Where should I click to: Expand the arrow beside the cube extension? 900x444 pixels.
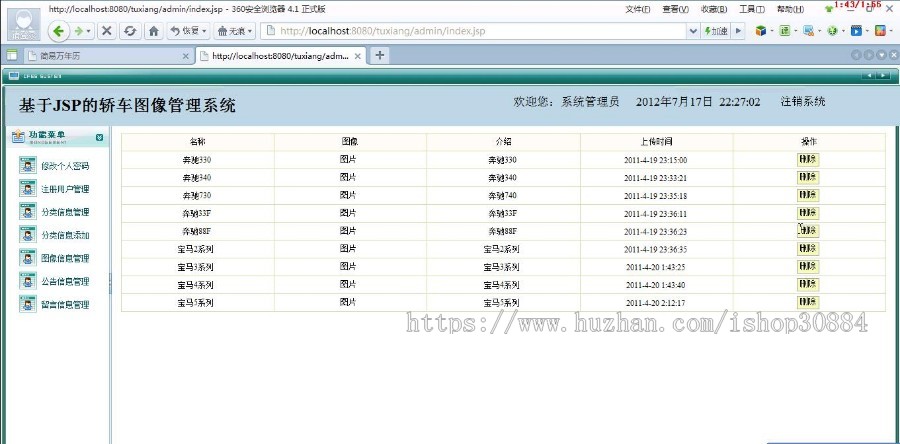pyautogui.click(x=772, y=31)
